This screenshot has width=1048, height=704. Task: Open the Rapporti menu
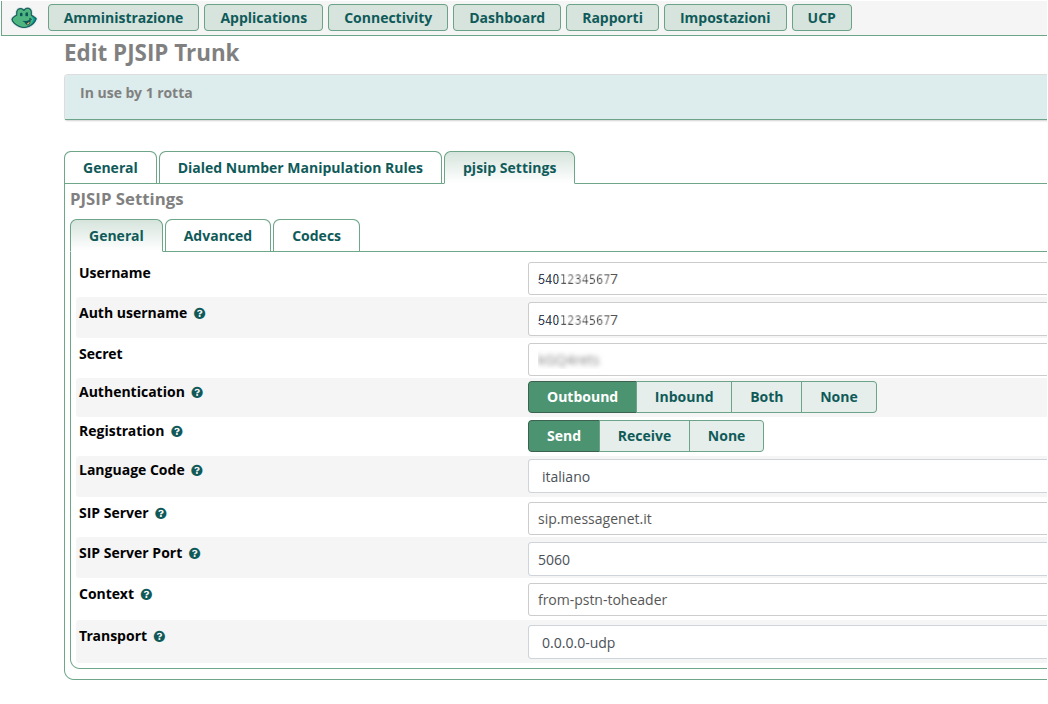[612, 18]
